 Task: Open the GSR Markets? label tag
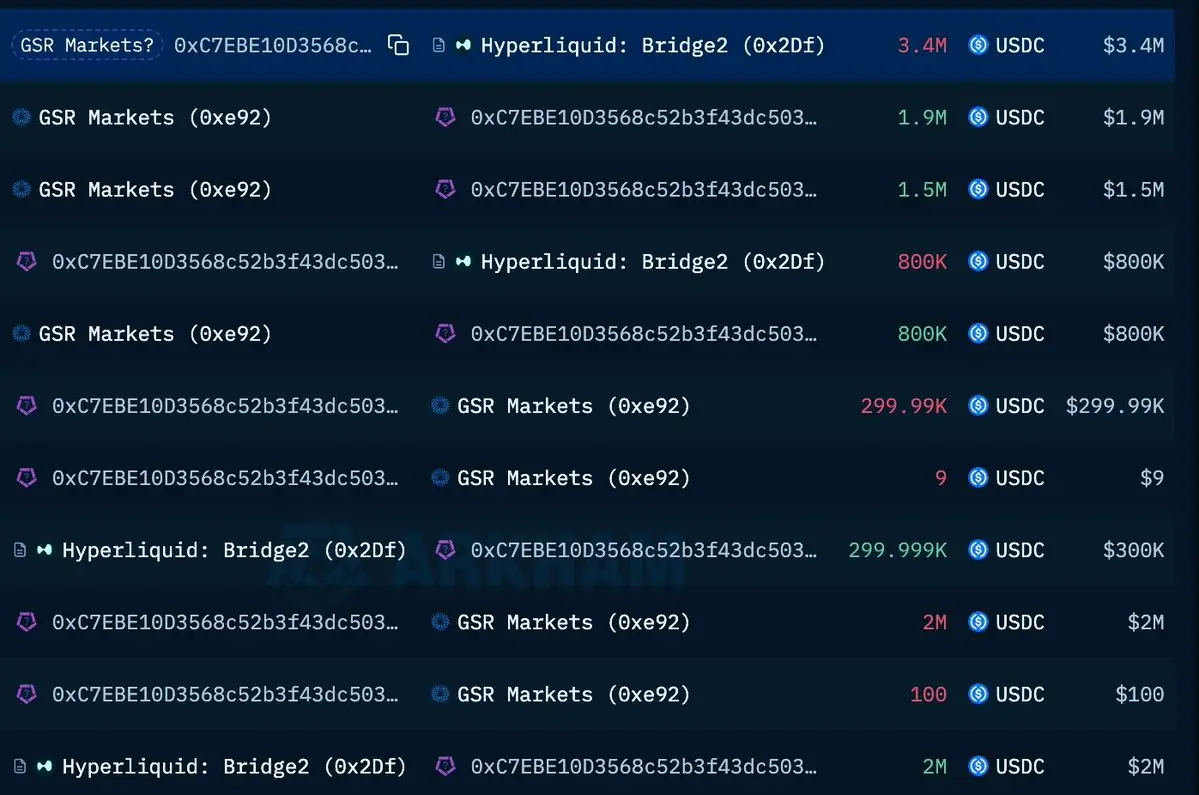[86, 45]
